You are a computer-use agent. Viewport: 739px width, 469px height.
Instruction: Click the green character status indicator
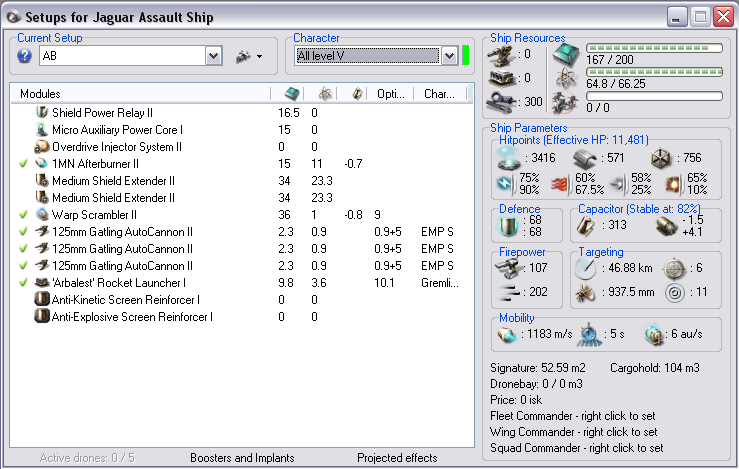[466, 56]
